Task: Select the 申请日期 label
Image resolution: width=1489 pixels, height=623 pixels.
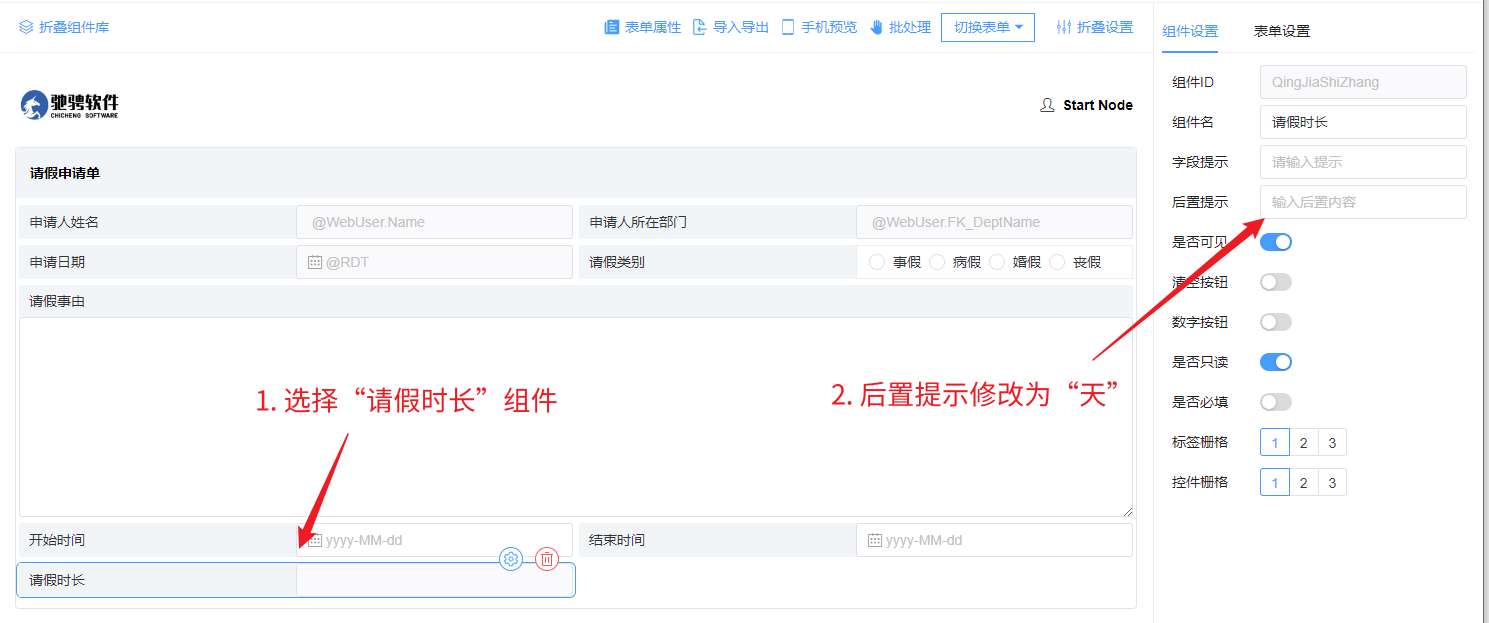Action: [57, 262]
